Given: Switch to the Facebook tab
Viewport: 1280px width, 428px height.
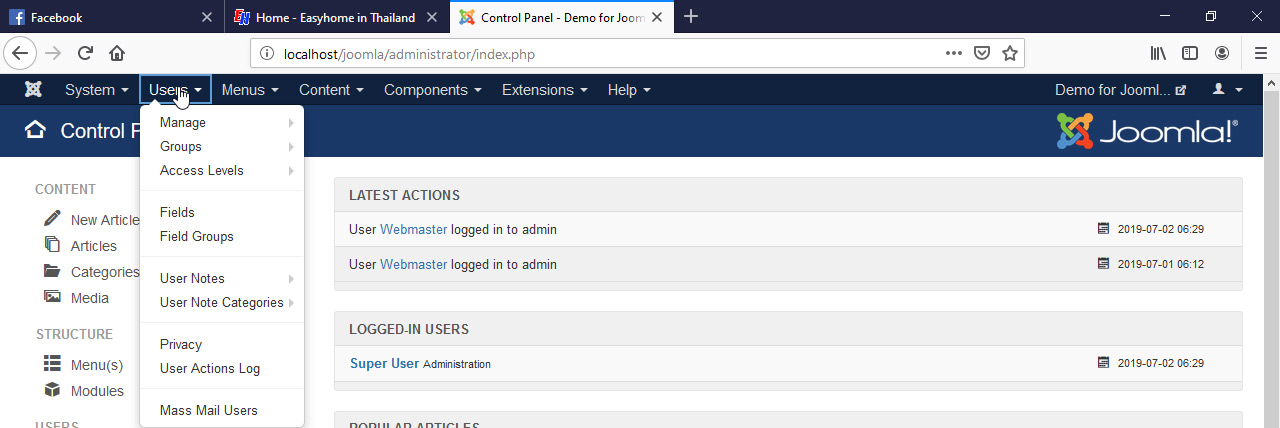Looking at the screenshot, I should point(112,17).
